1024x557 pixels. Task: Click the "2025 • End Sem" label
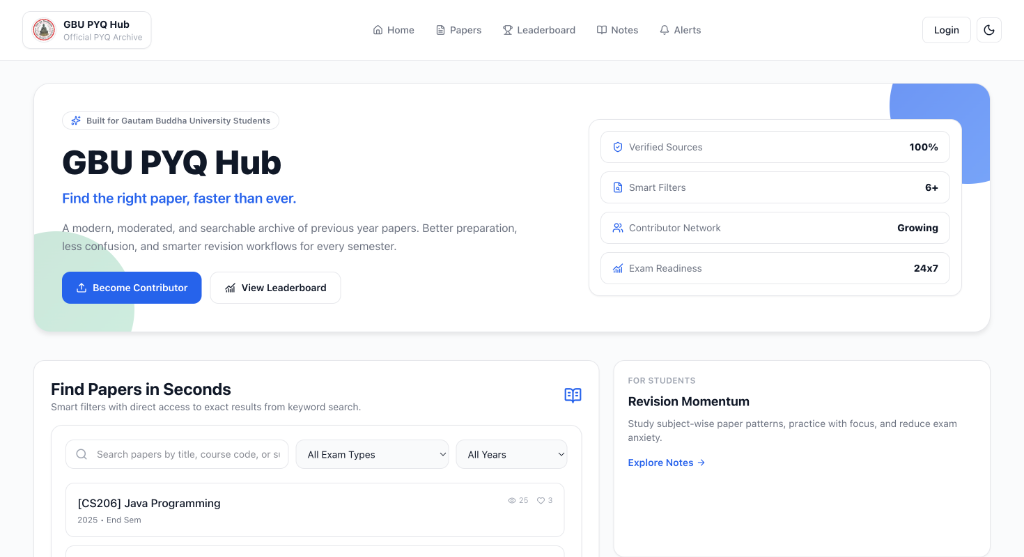[109, 520]
